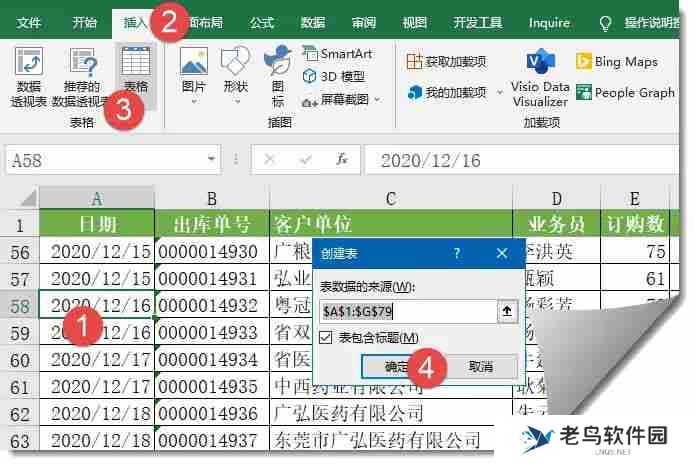Select column C header
This screenshot has width=694, height=465.
(391, 198)
